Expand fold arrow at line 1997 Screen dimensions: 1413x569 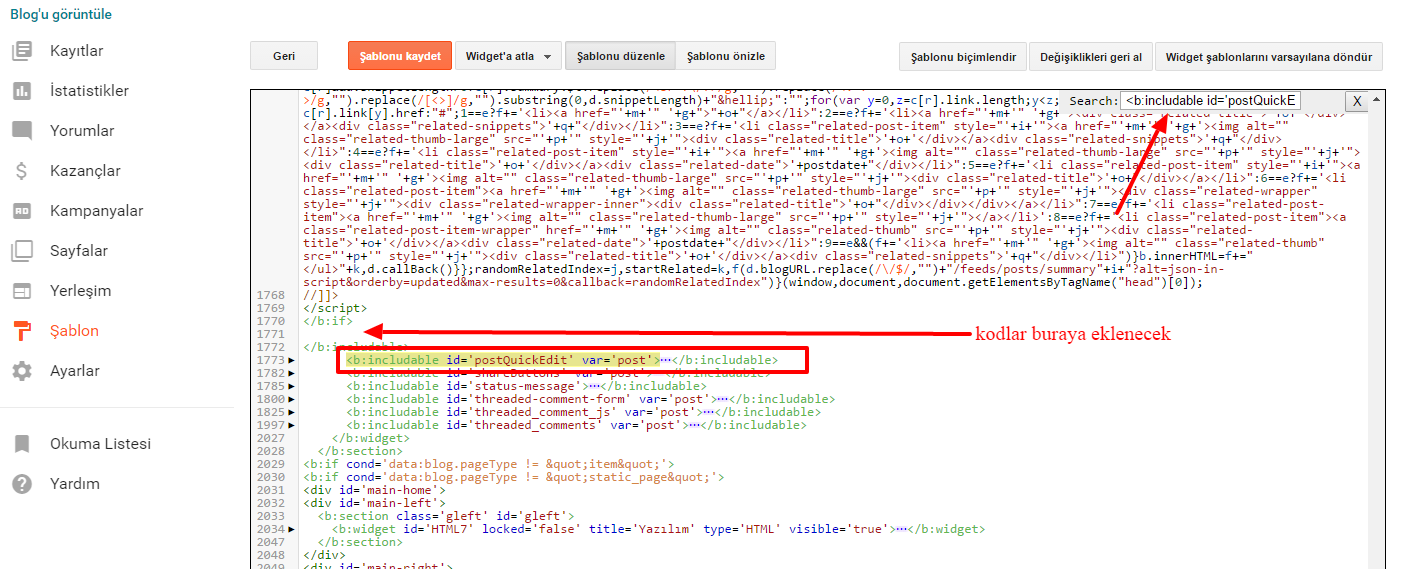[292, 425]
